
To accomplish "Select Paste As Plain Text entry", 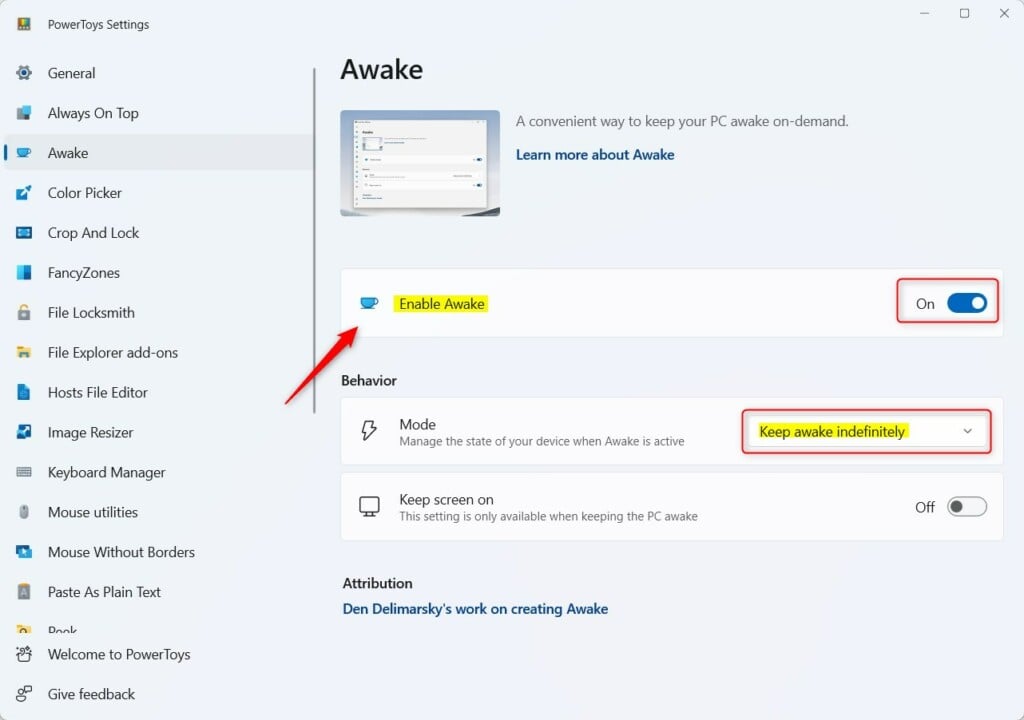I will coord(159,591).
